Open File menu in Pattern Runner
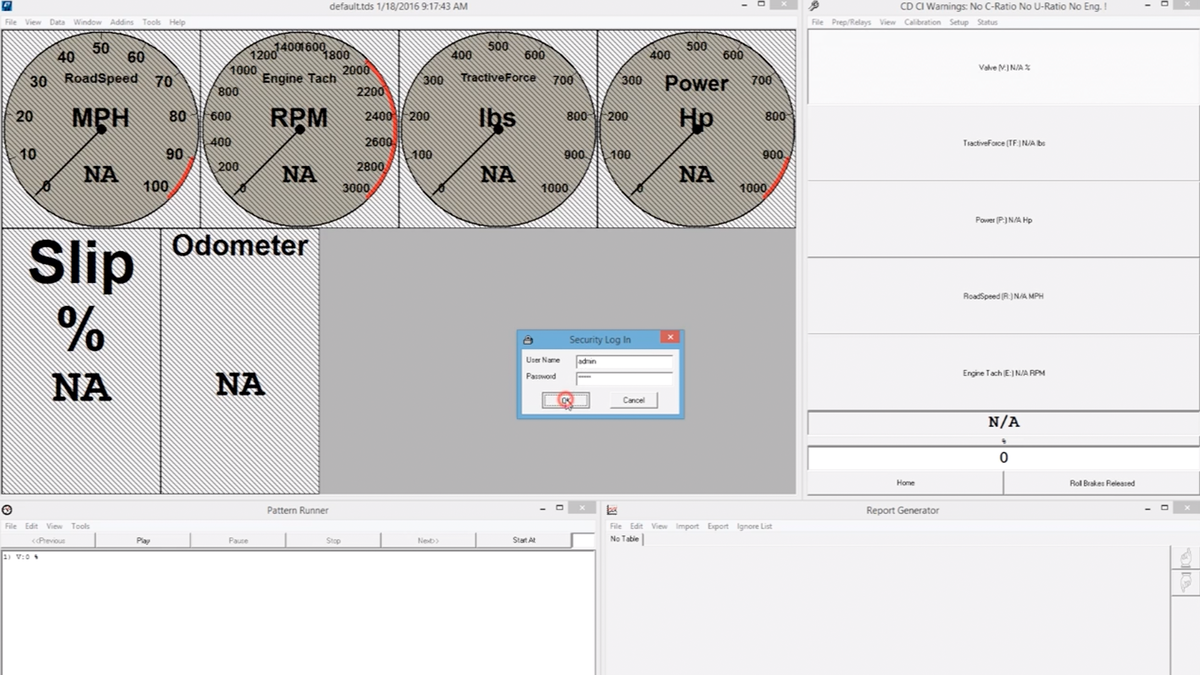 [11, 526]
